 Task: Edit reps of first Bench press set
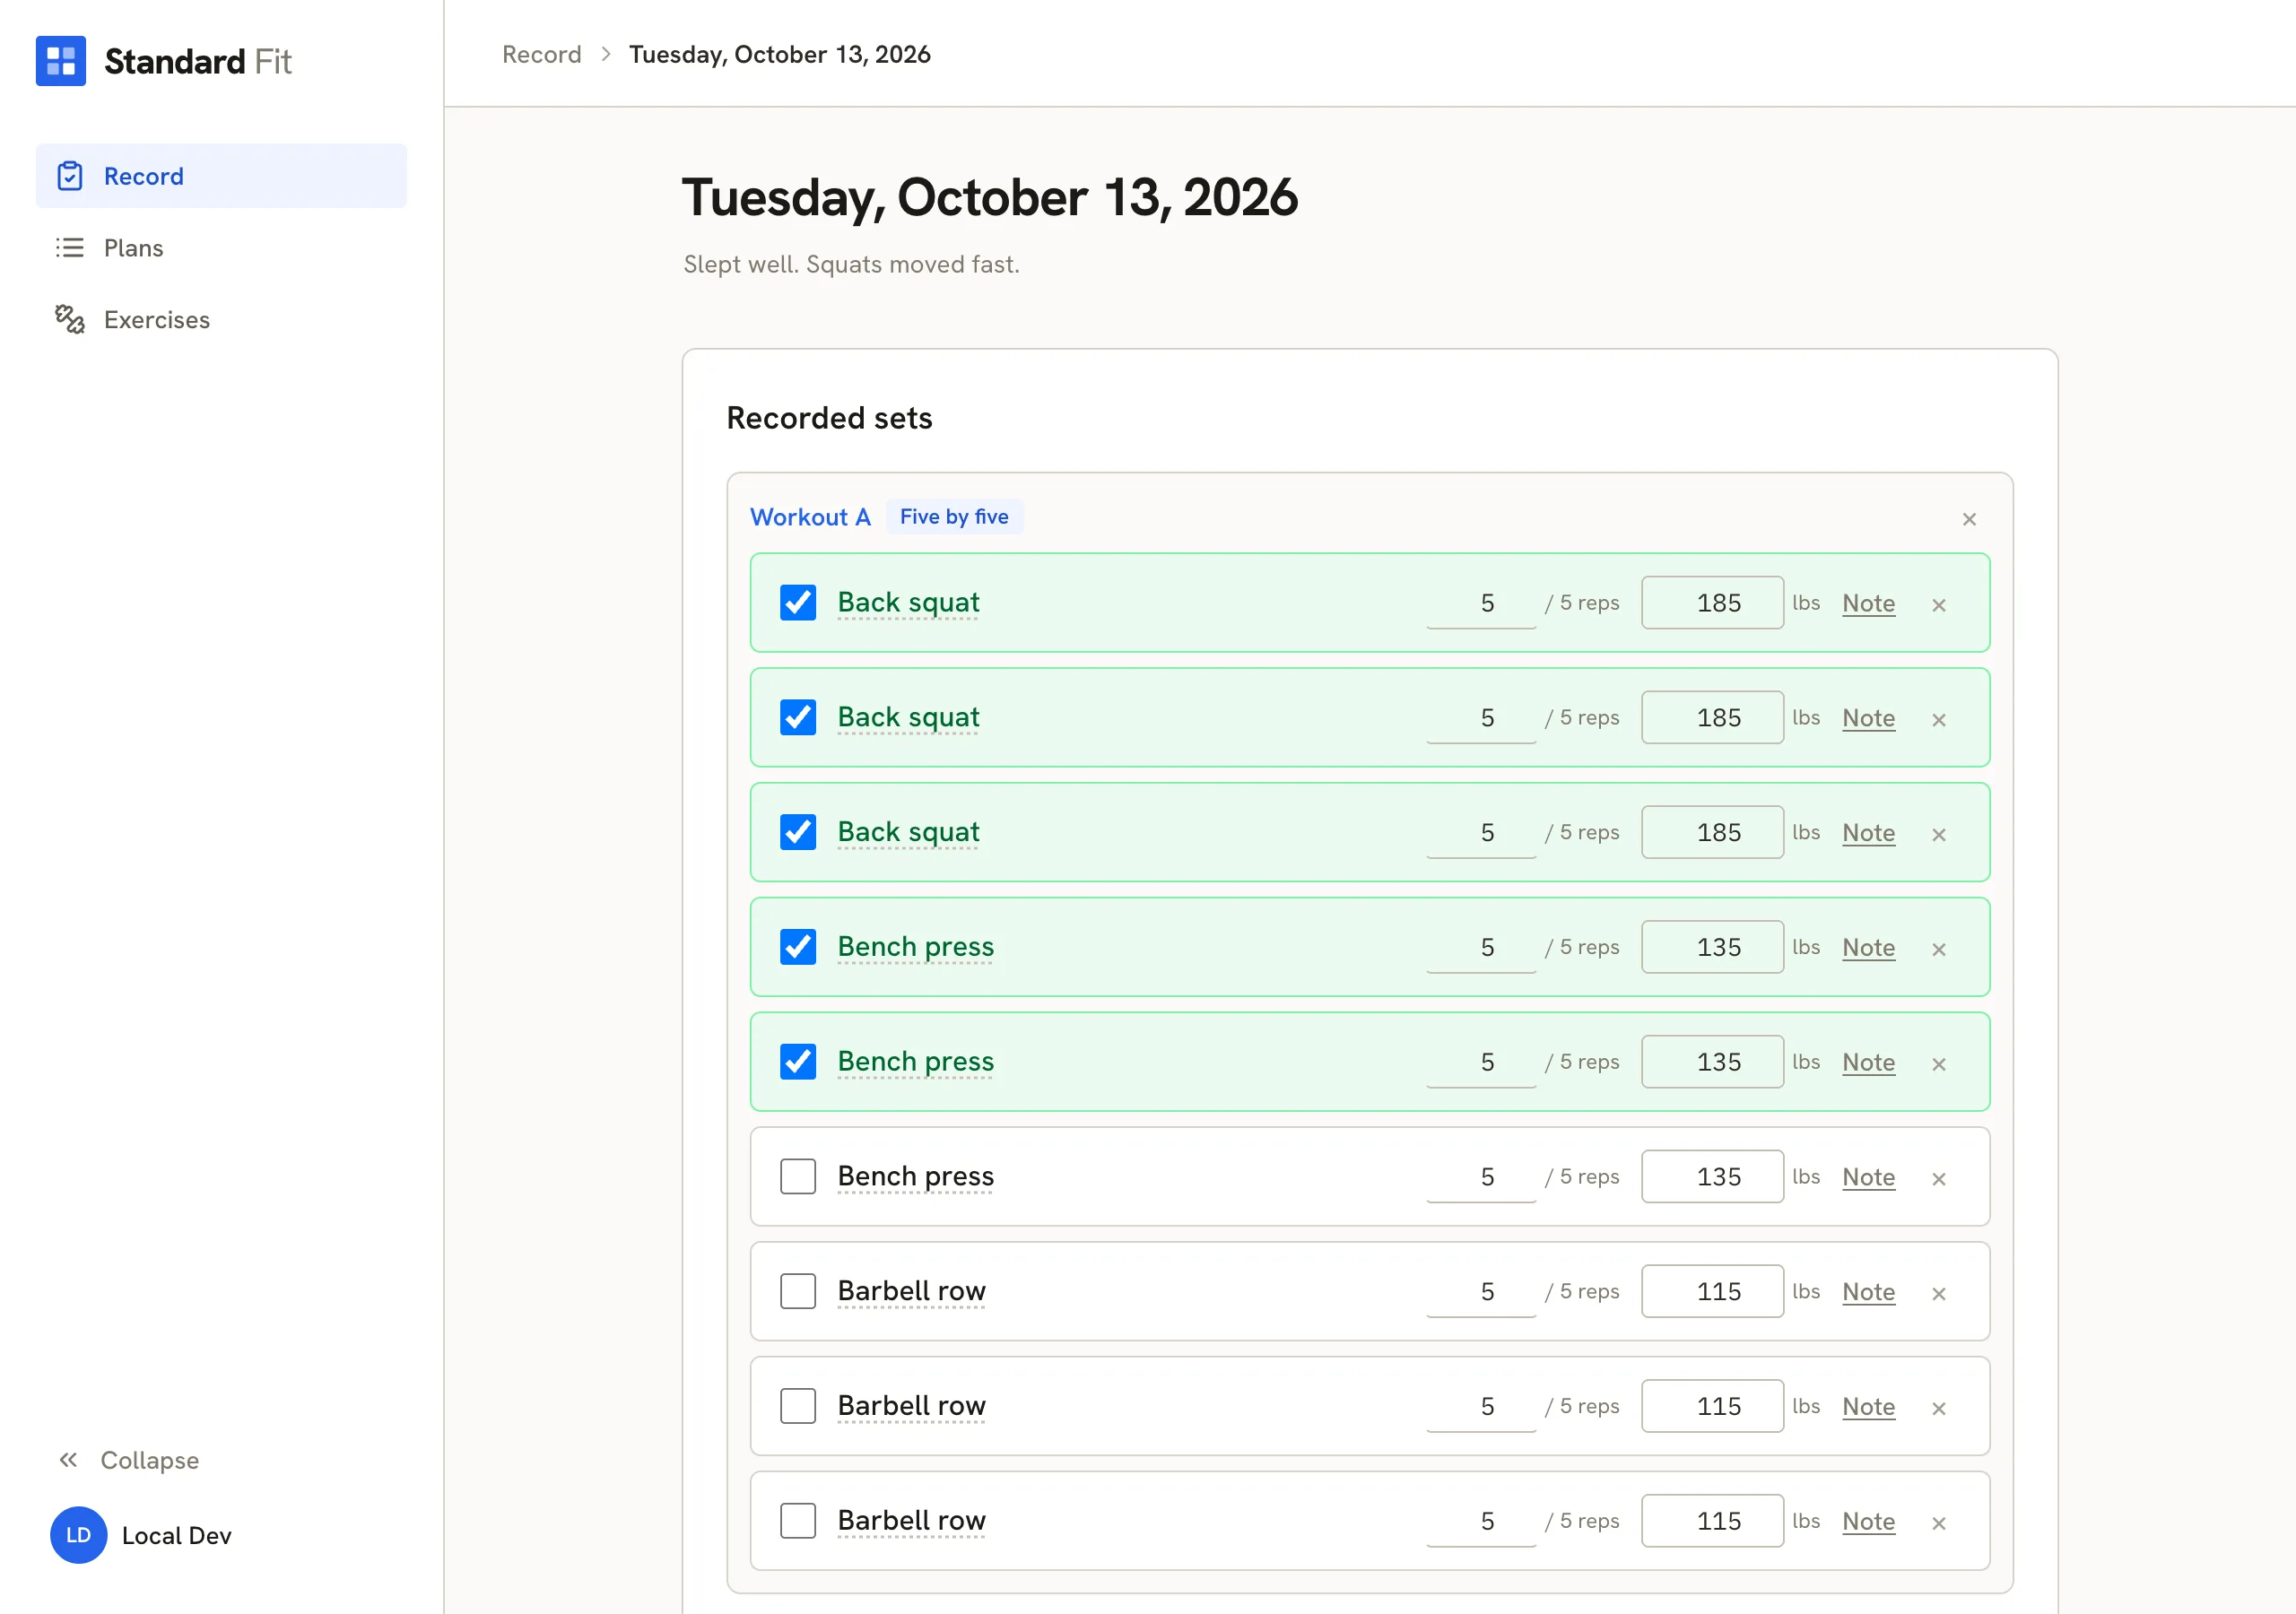click(1481, 947)
